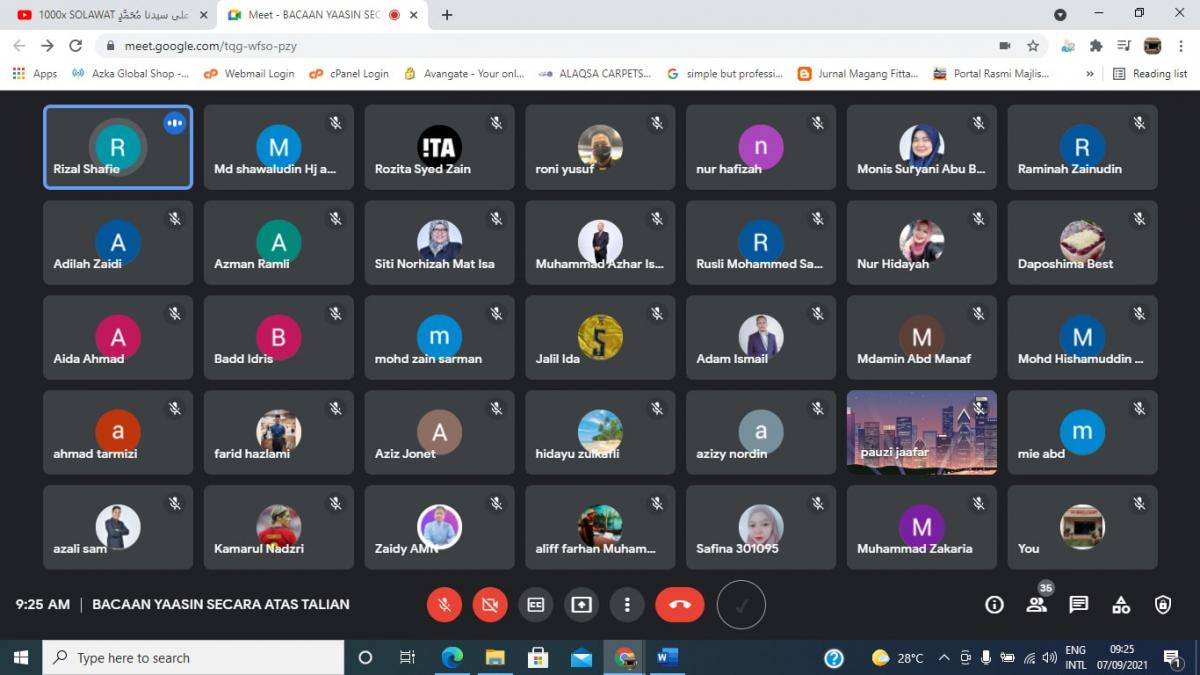Open the Reading list
The image size is (1200, 675).
[x=1150, y=73]
